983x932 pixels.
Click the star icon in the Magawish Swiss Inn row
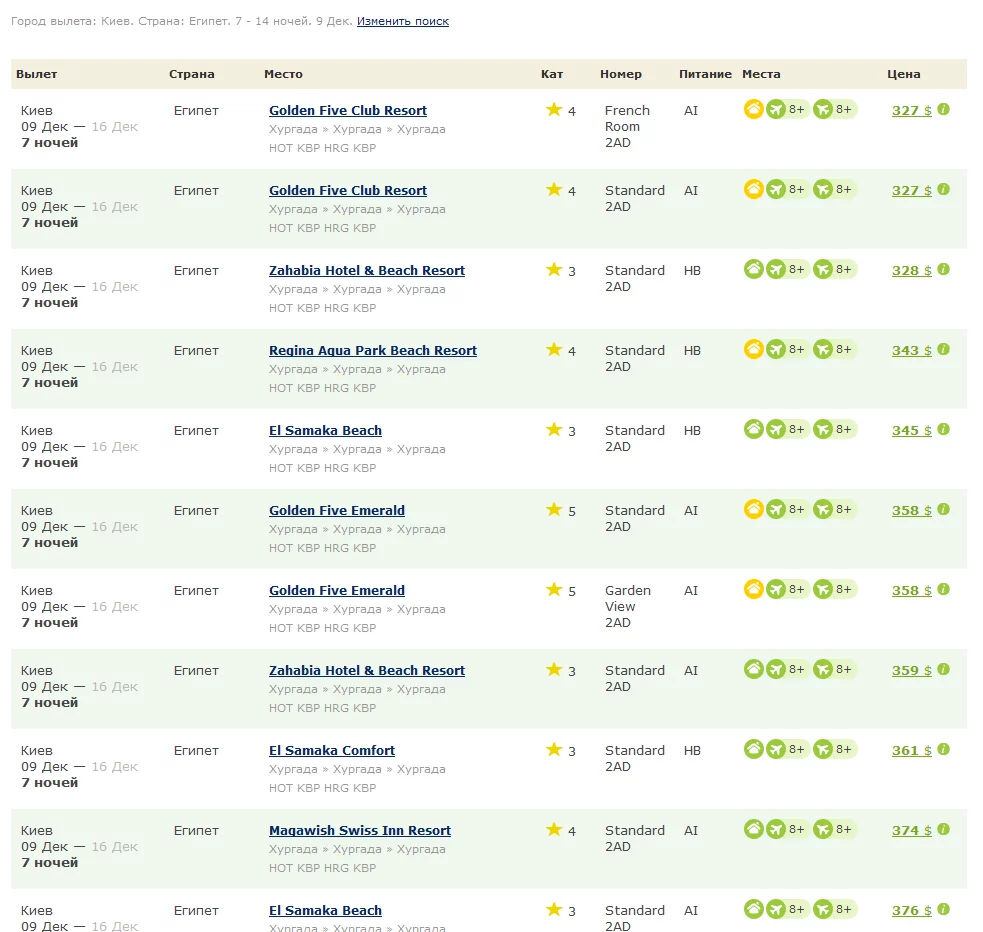click(x=554, y=830)
